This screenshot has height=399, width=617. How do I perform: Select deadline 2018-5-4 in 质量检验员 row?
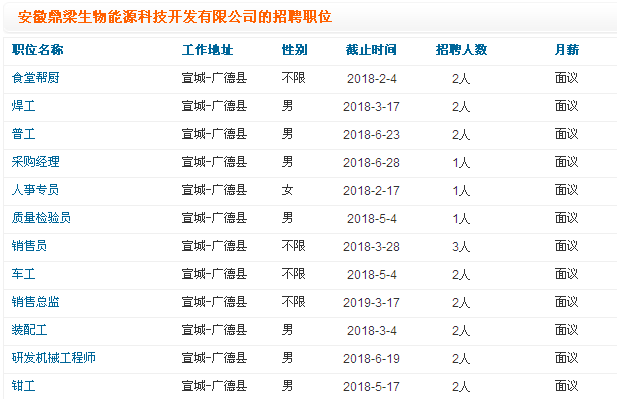pos(371,218)
